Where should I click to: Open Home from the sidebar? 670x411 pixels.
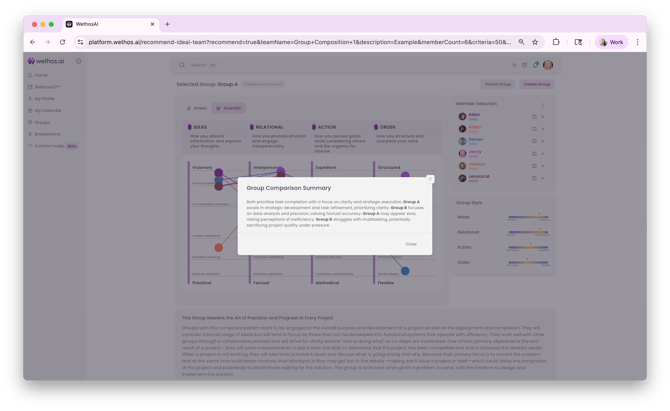coord(41,75)
